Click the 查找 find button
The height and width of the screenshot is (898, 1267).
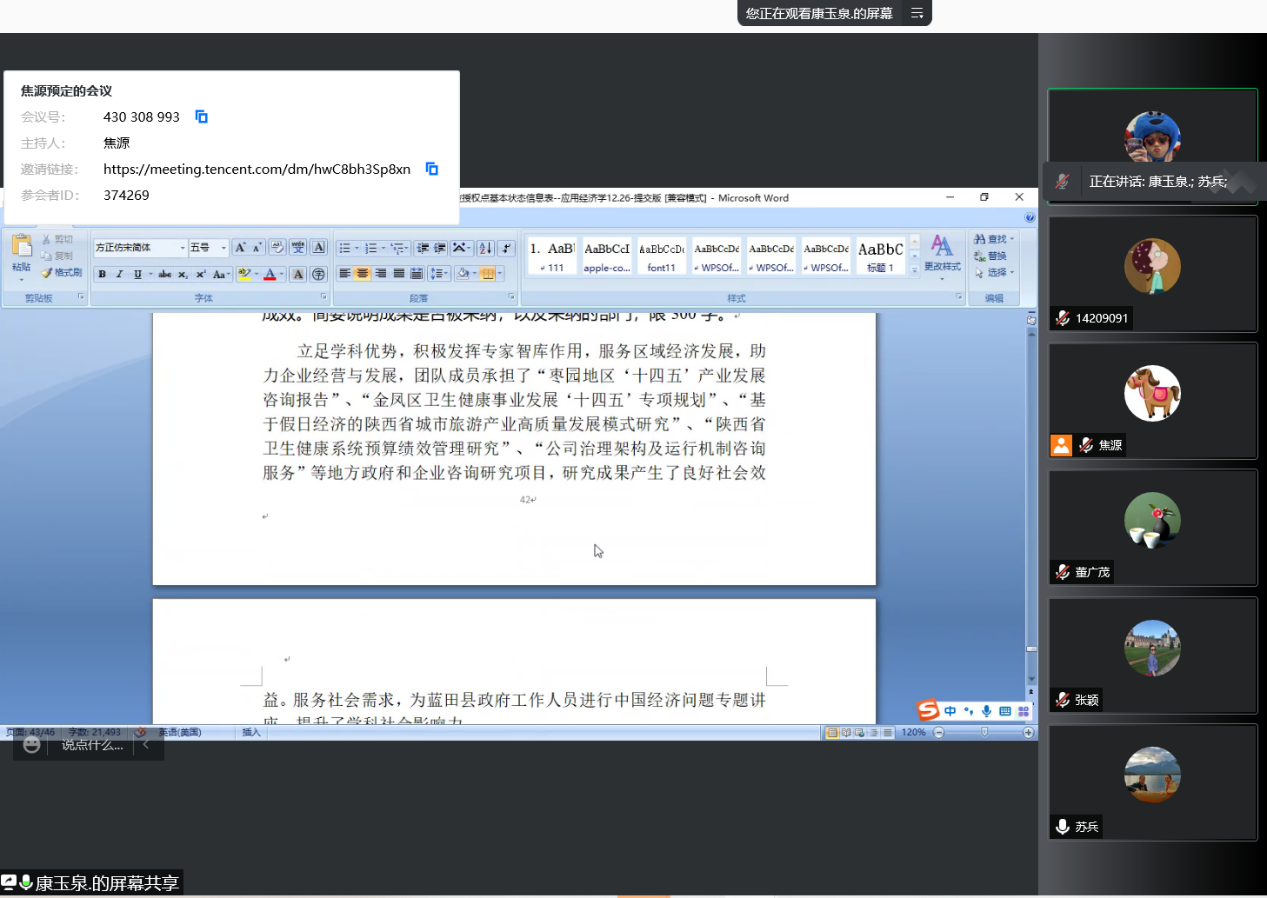click(991, 240)
